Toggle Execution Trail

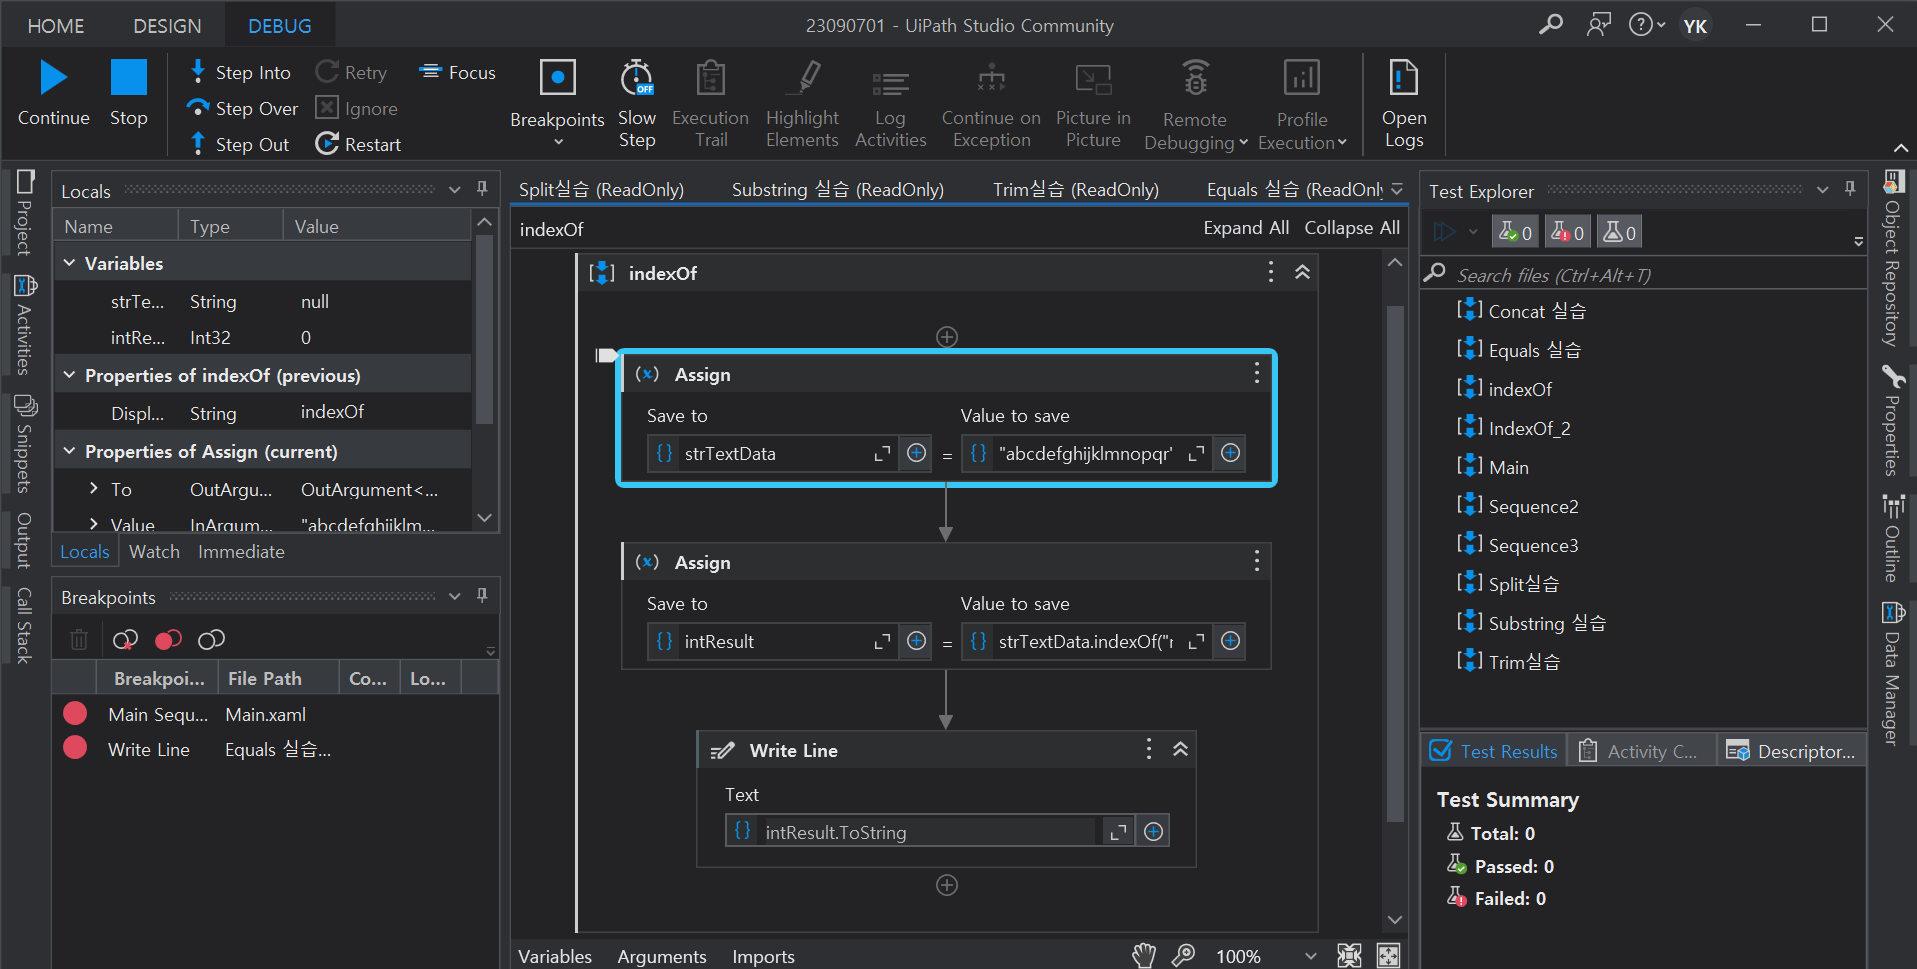click(x=710, y=104)
